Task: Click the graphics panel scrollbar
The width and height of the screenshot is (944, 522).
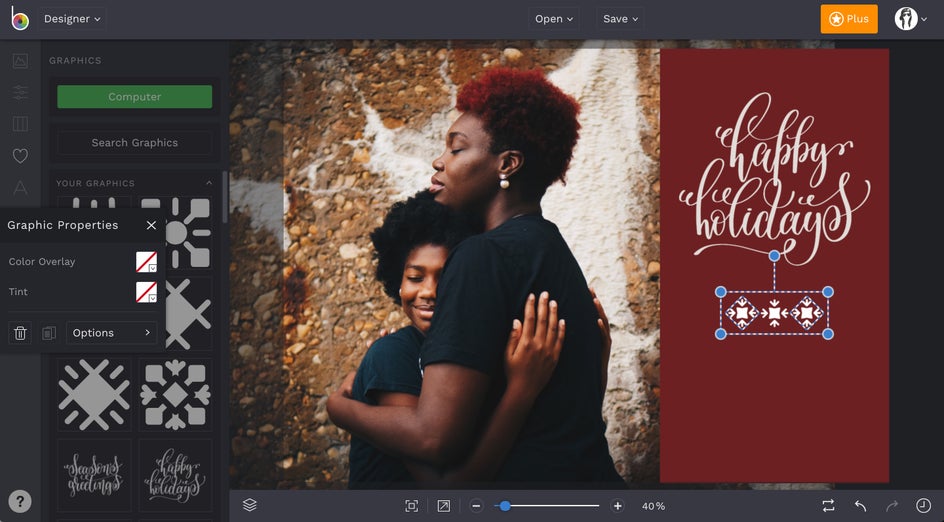Action: tap(225, 197)
